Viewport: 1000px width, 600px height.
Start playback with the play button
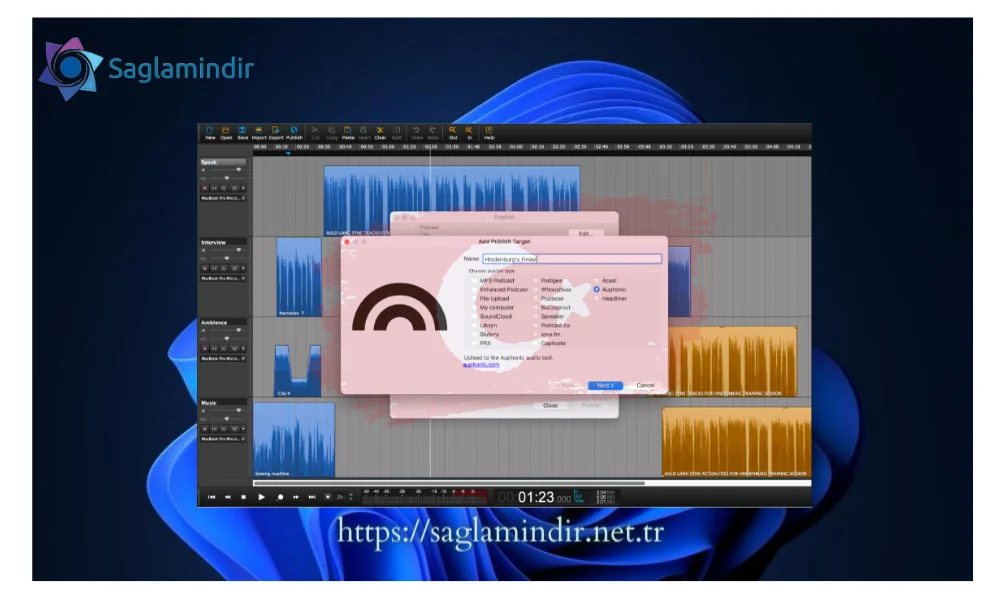[261, 497]
